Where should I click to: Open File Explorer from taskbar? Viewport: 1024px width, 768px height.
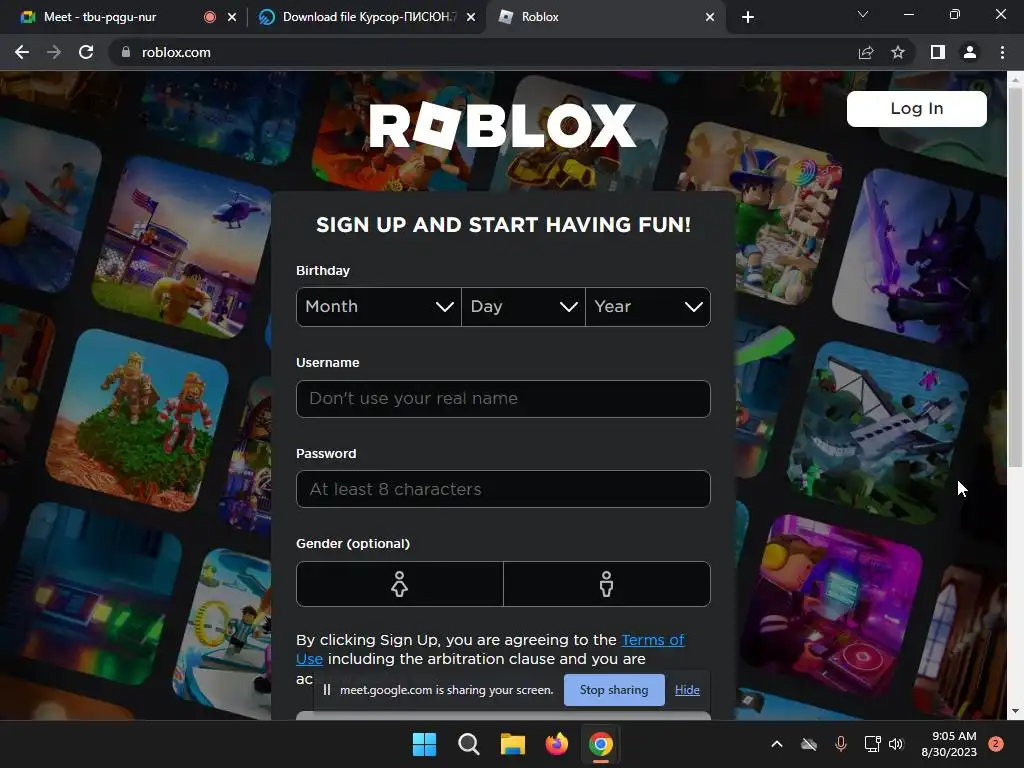(x=513, y=744)
